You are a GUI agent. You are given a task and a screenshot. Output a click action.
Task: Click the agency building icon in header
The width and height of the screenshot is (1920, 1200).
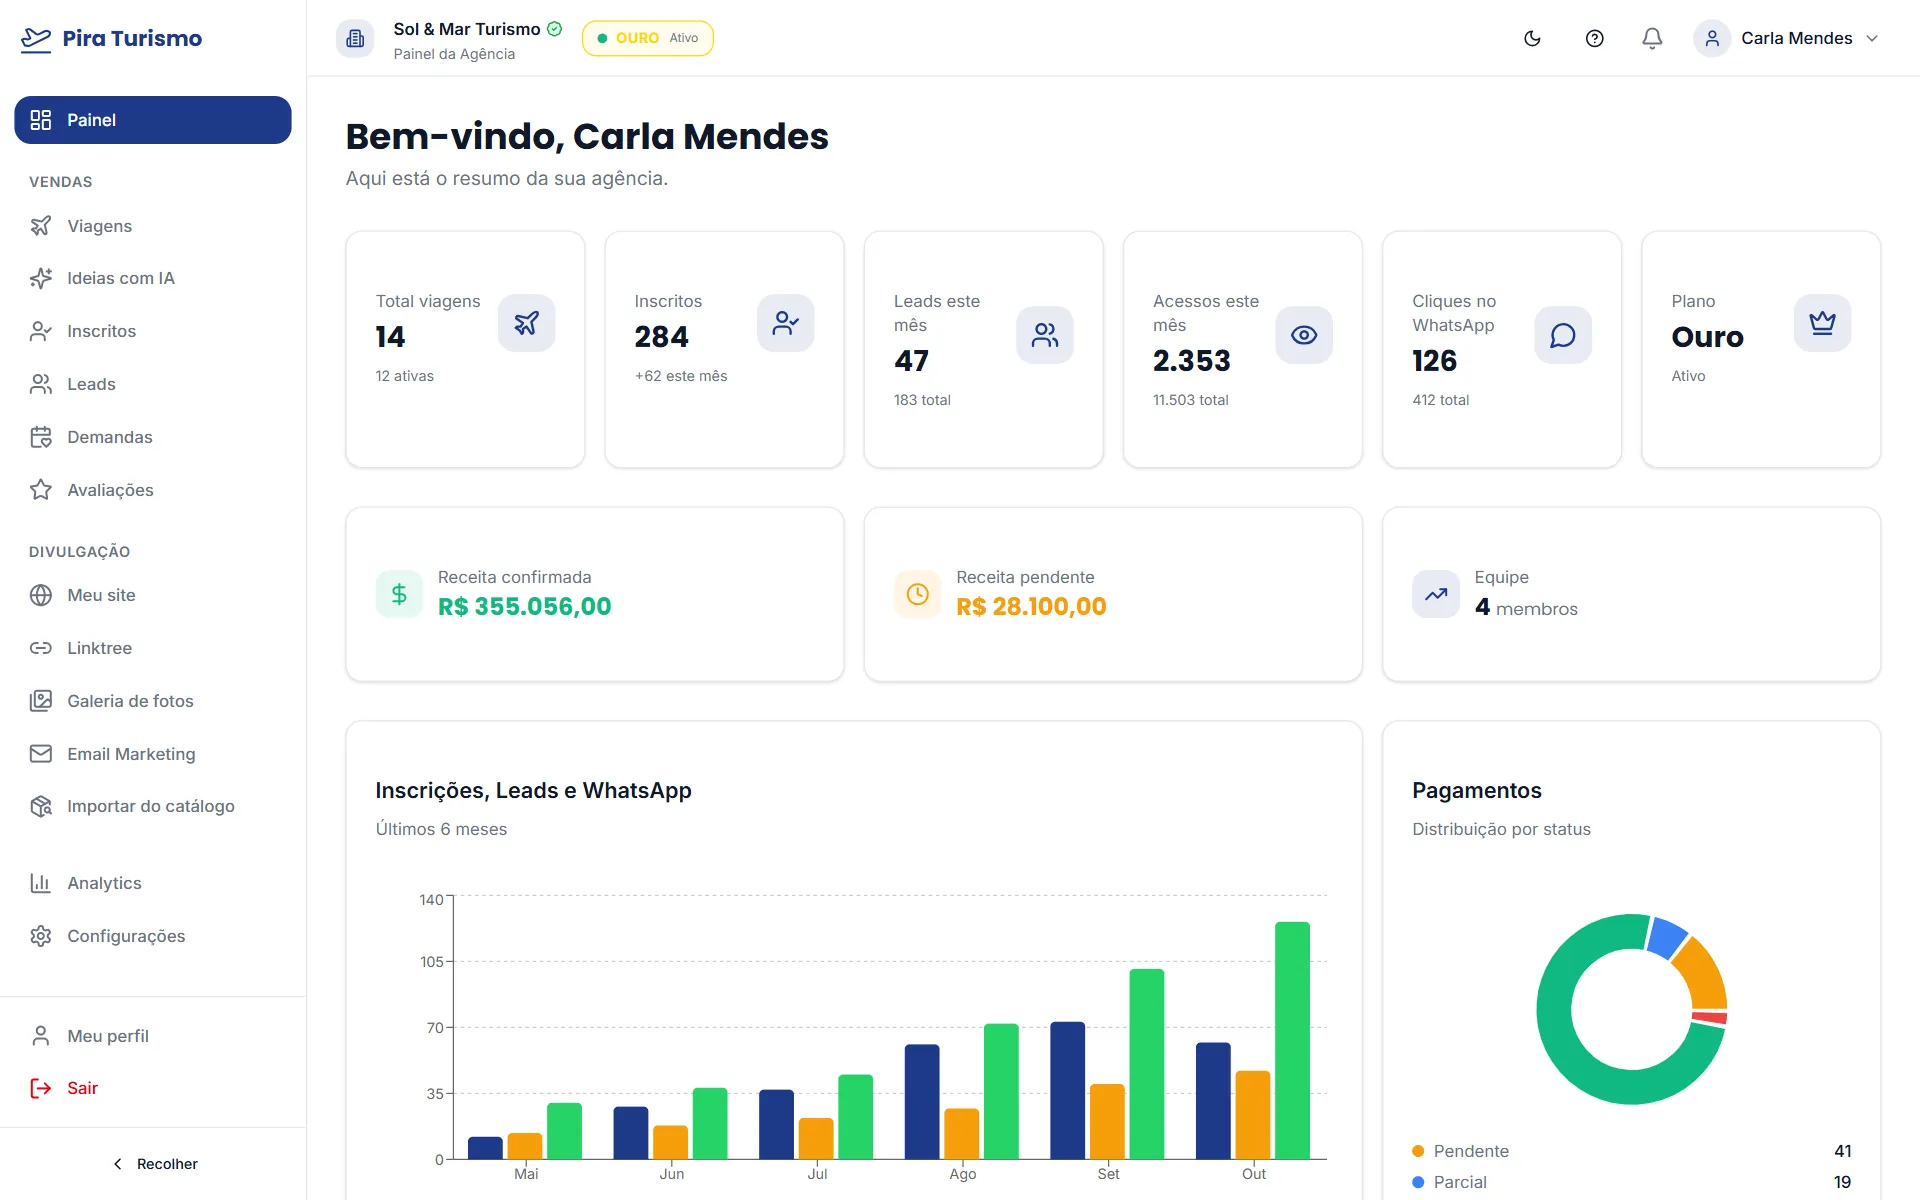[355, 38]
